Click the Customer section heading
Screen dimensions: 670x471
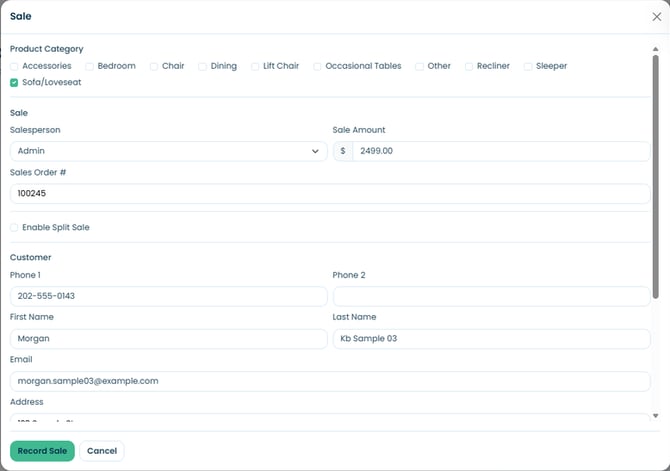tap(31, 257)
